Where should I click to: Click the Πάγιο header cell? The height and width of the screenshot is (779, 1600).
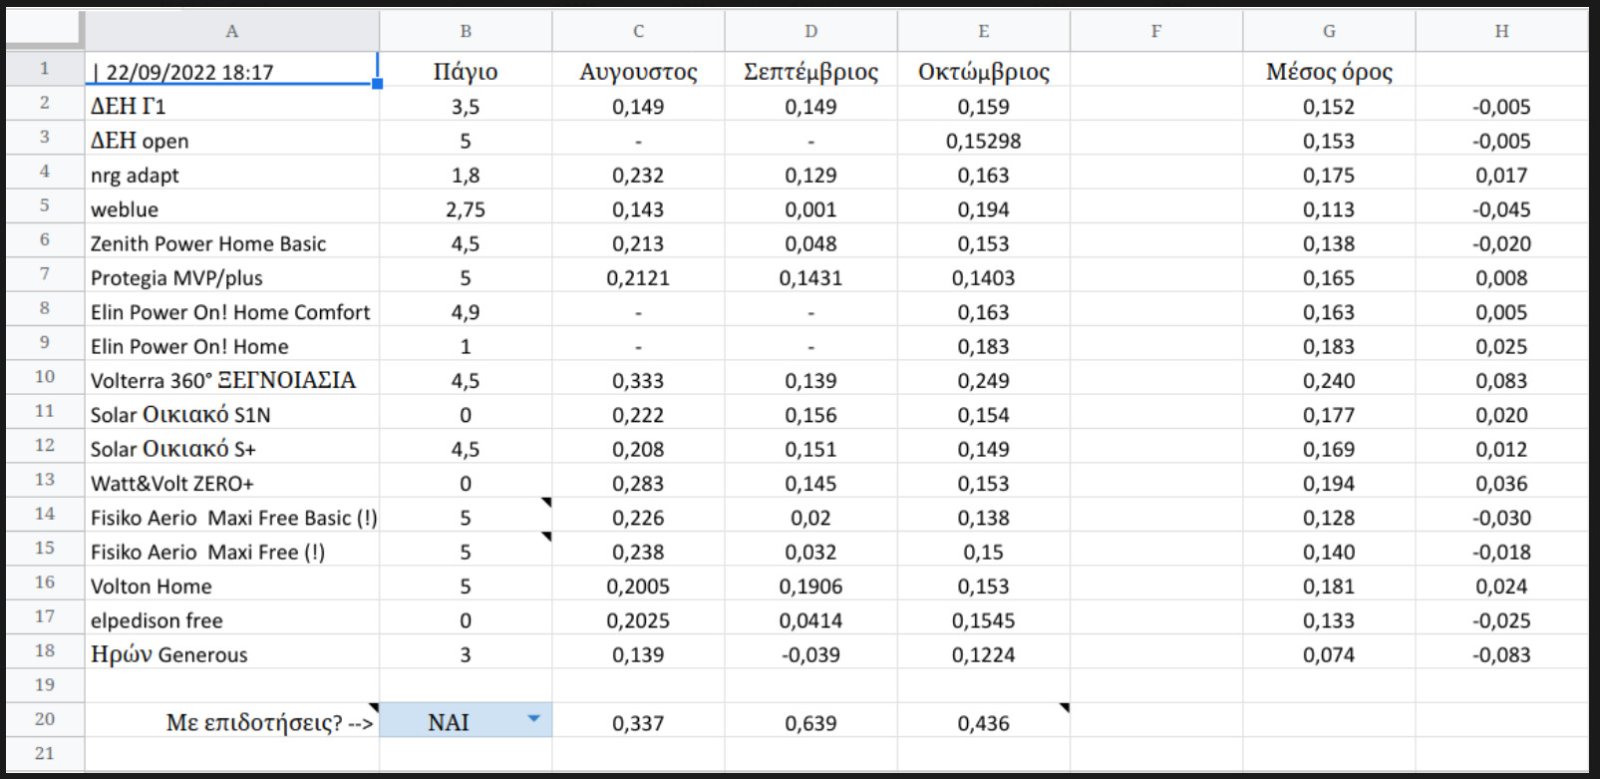coord(466,71)
